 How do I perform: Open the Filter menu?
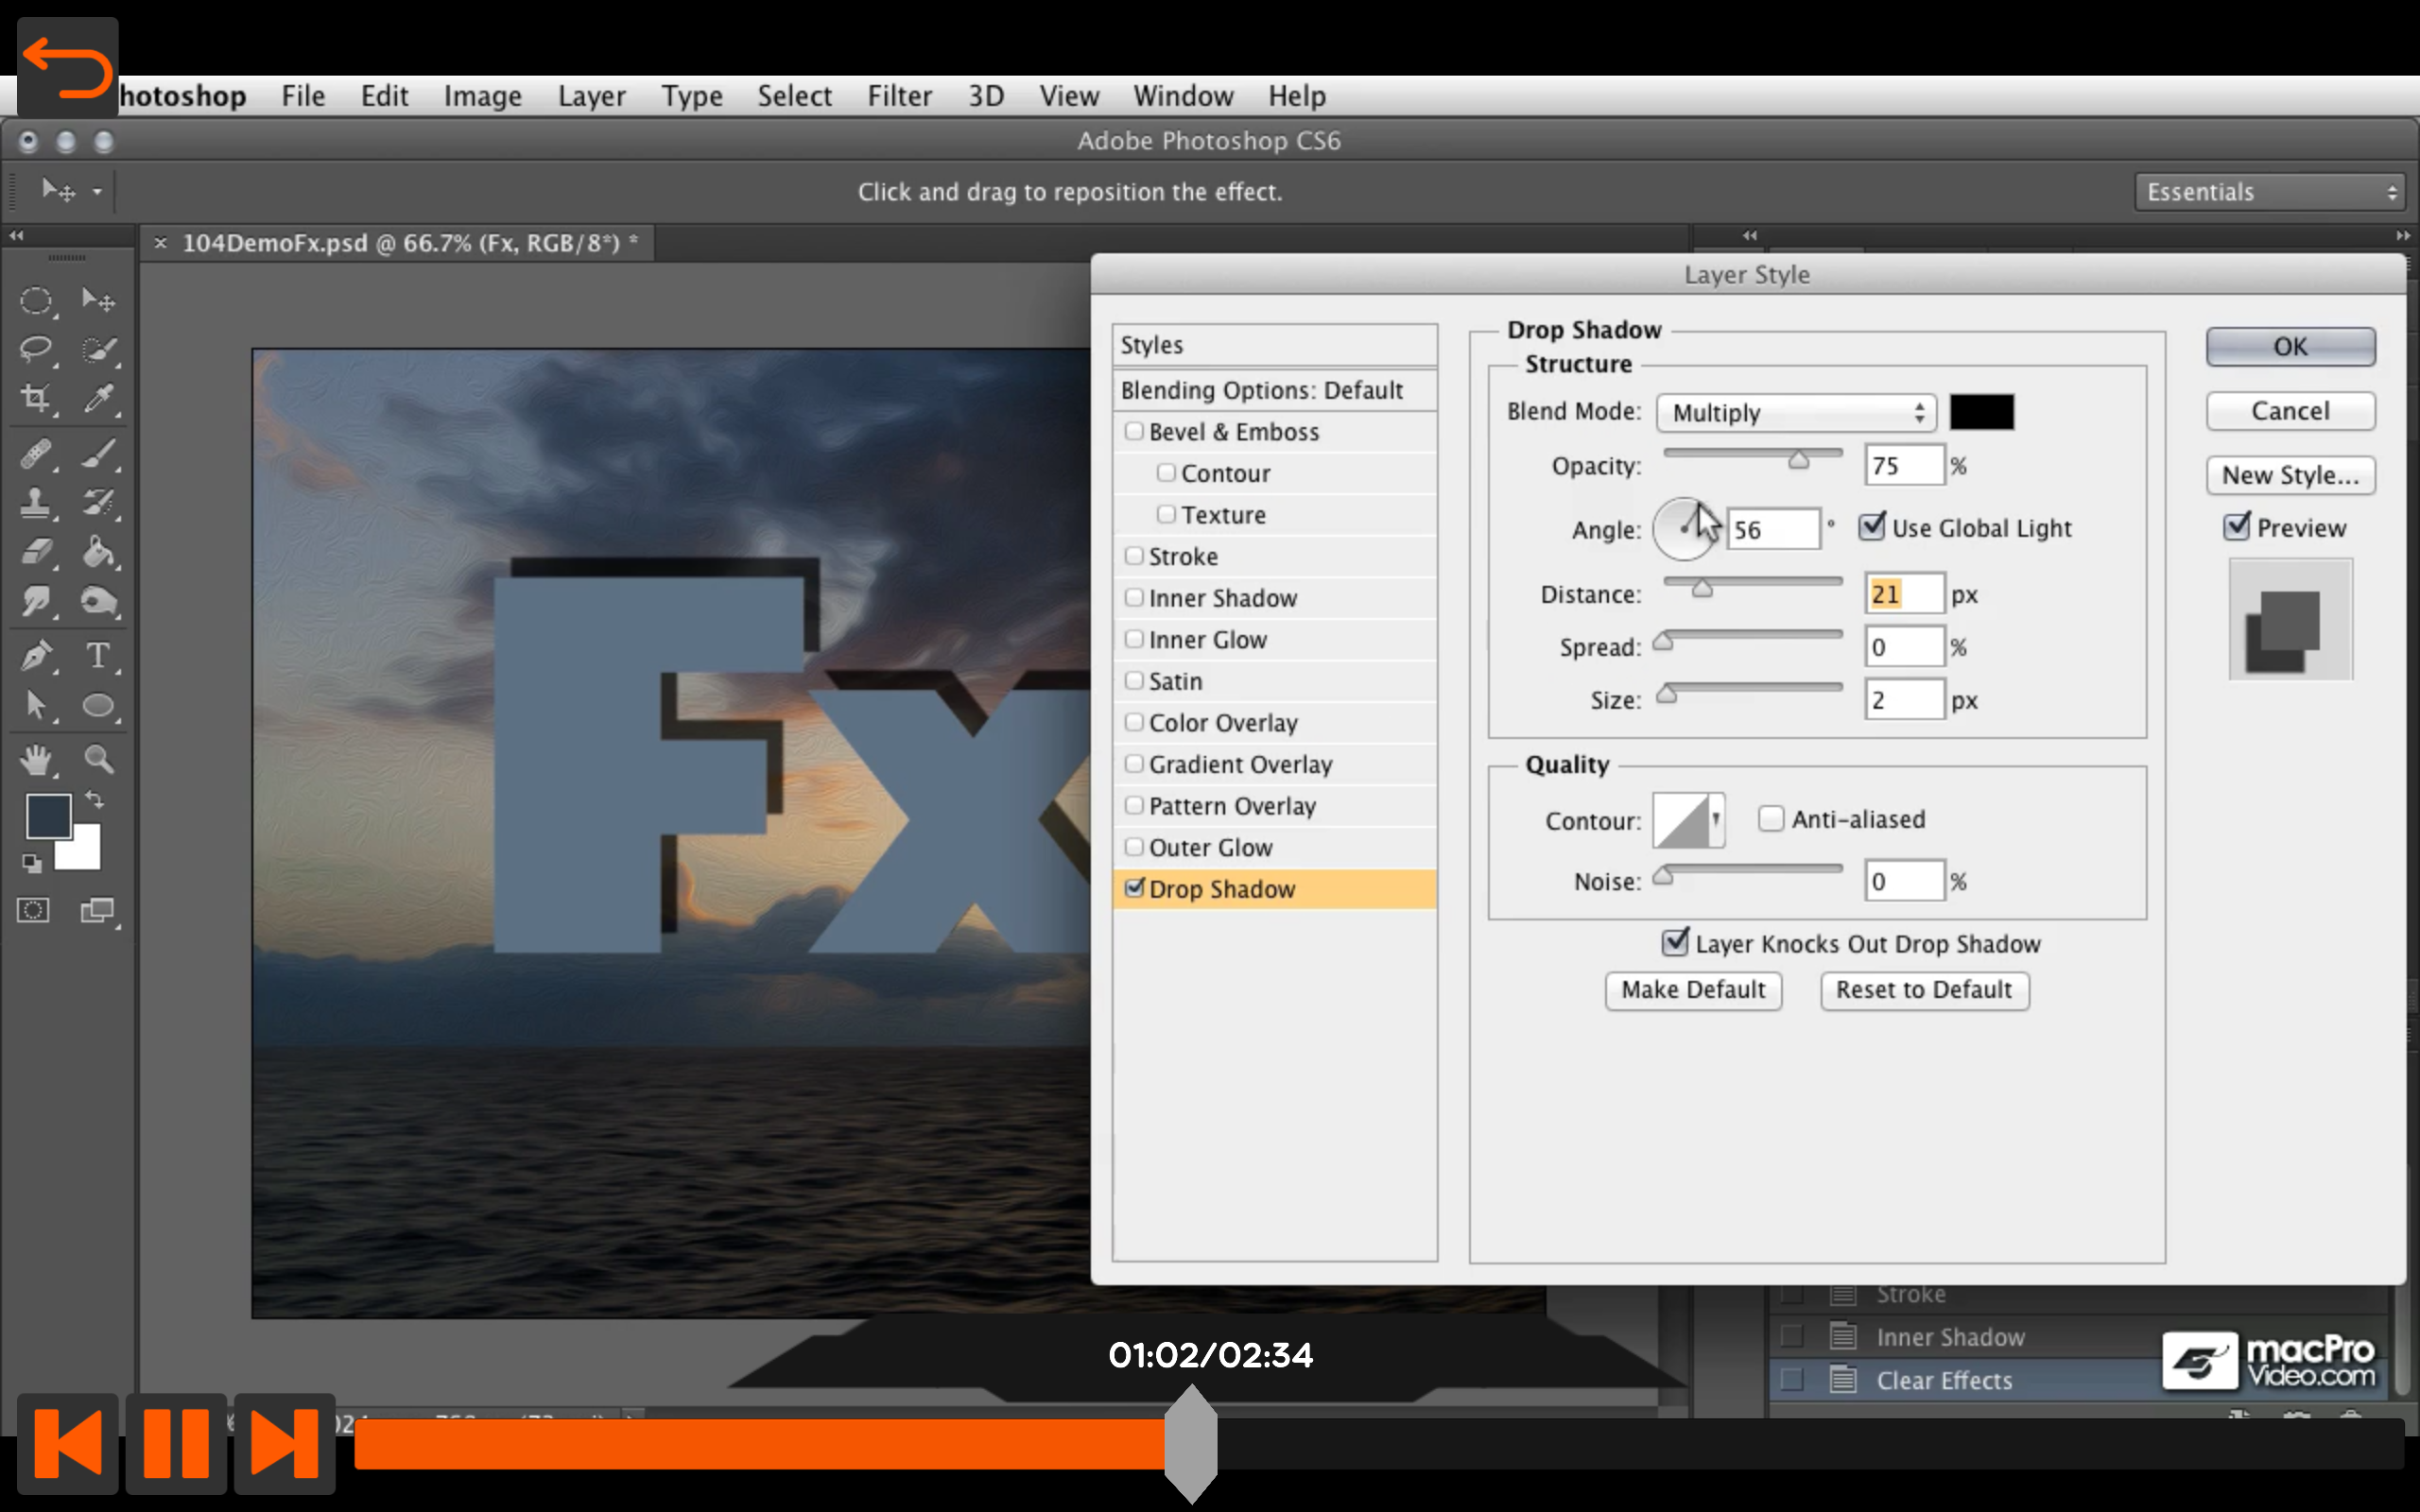(899, 95)
